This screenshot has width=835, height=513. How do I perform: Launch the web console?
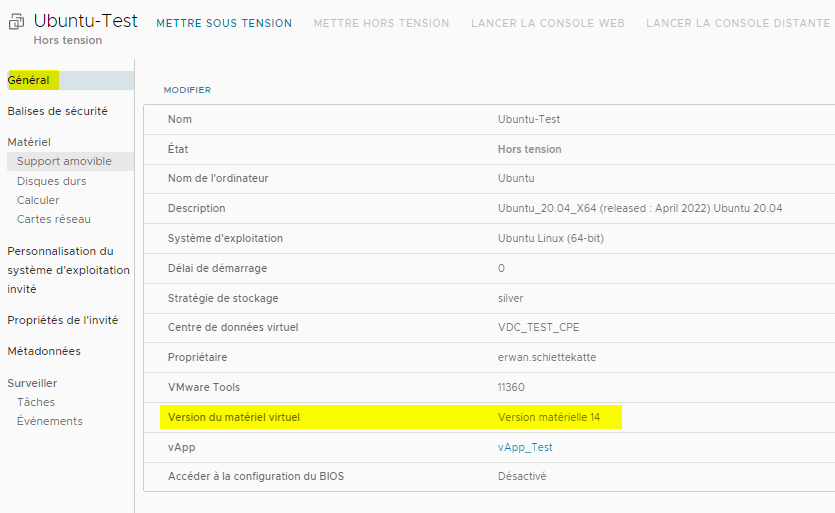pos(547,23)
